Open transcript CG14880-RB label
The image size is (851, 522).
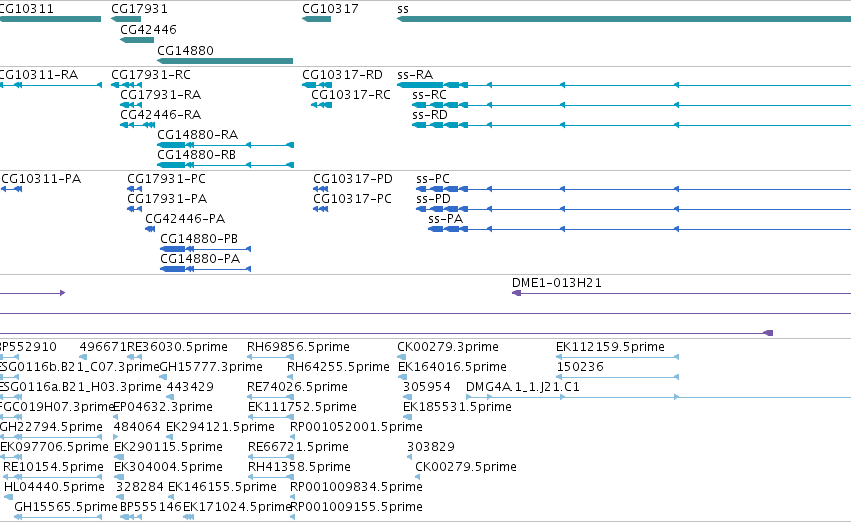196,155
